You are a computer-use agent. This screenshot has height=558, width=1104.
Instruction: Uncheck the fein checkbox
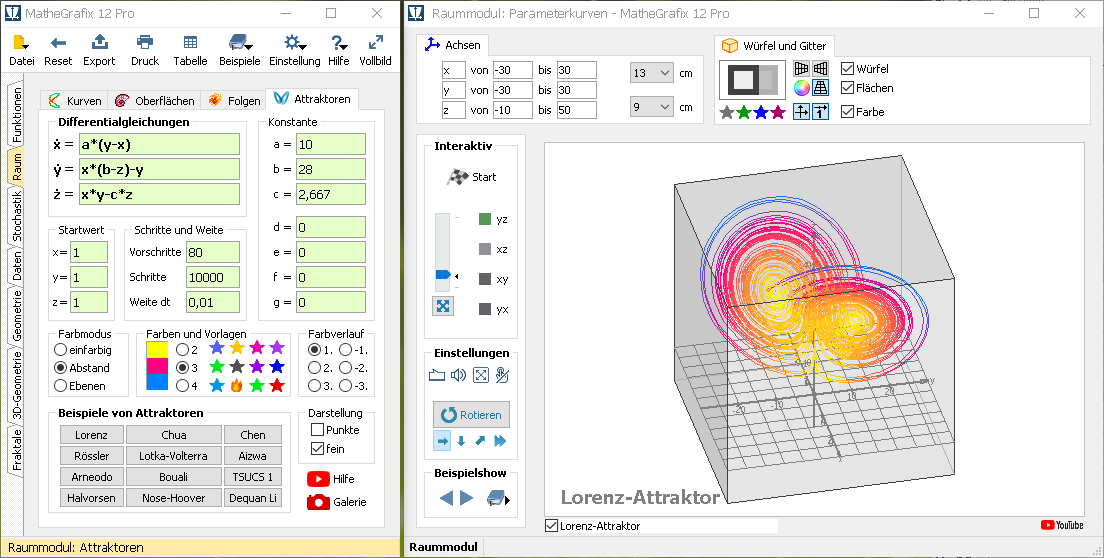pyautogui.click(x=318, y=449)
